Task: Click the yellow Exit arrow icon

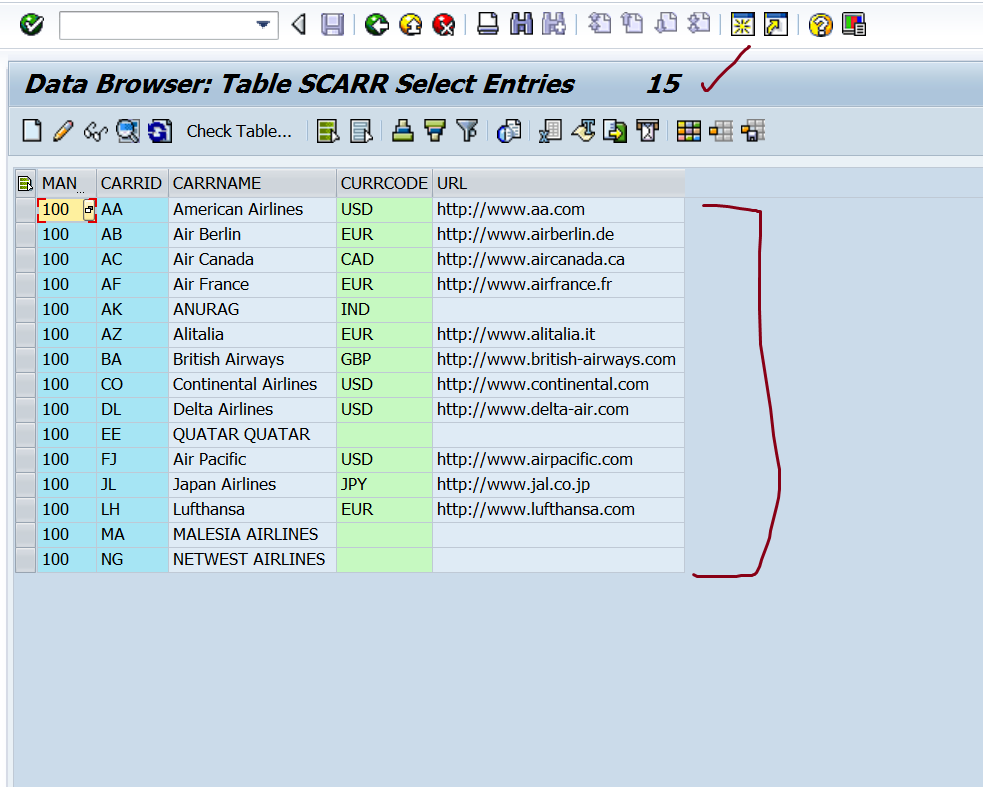Action: tap(411, 25)
